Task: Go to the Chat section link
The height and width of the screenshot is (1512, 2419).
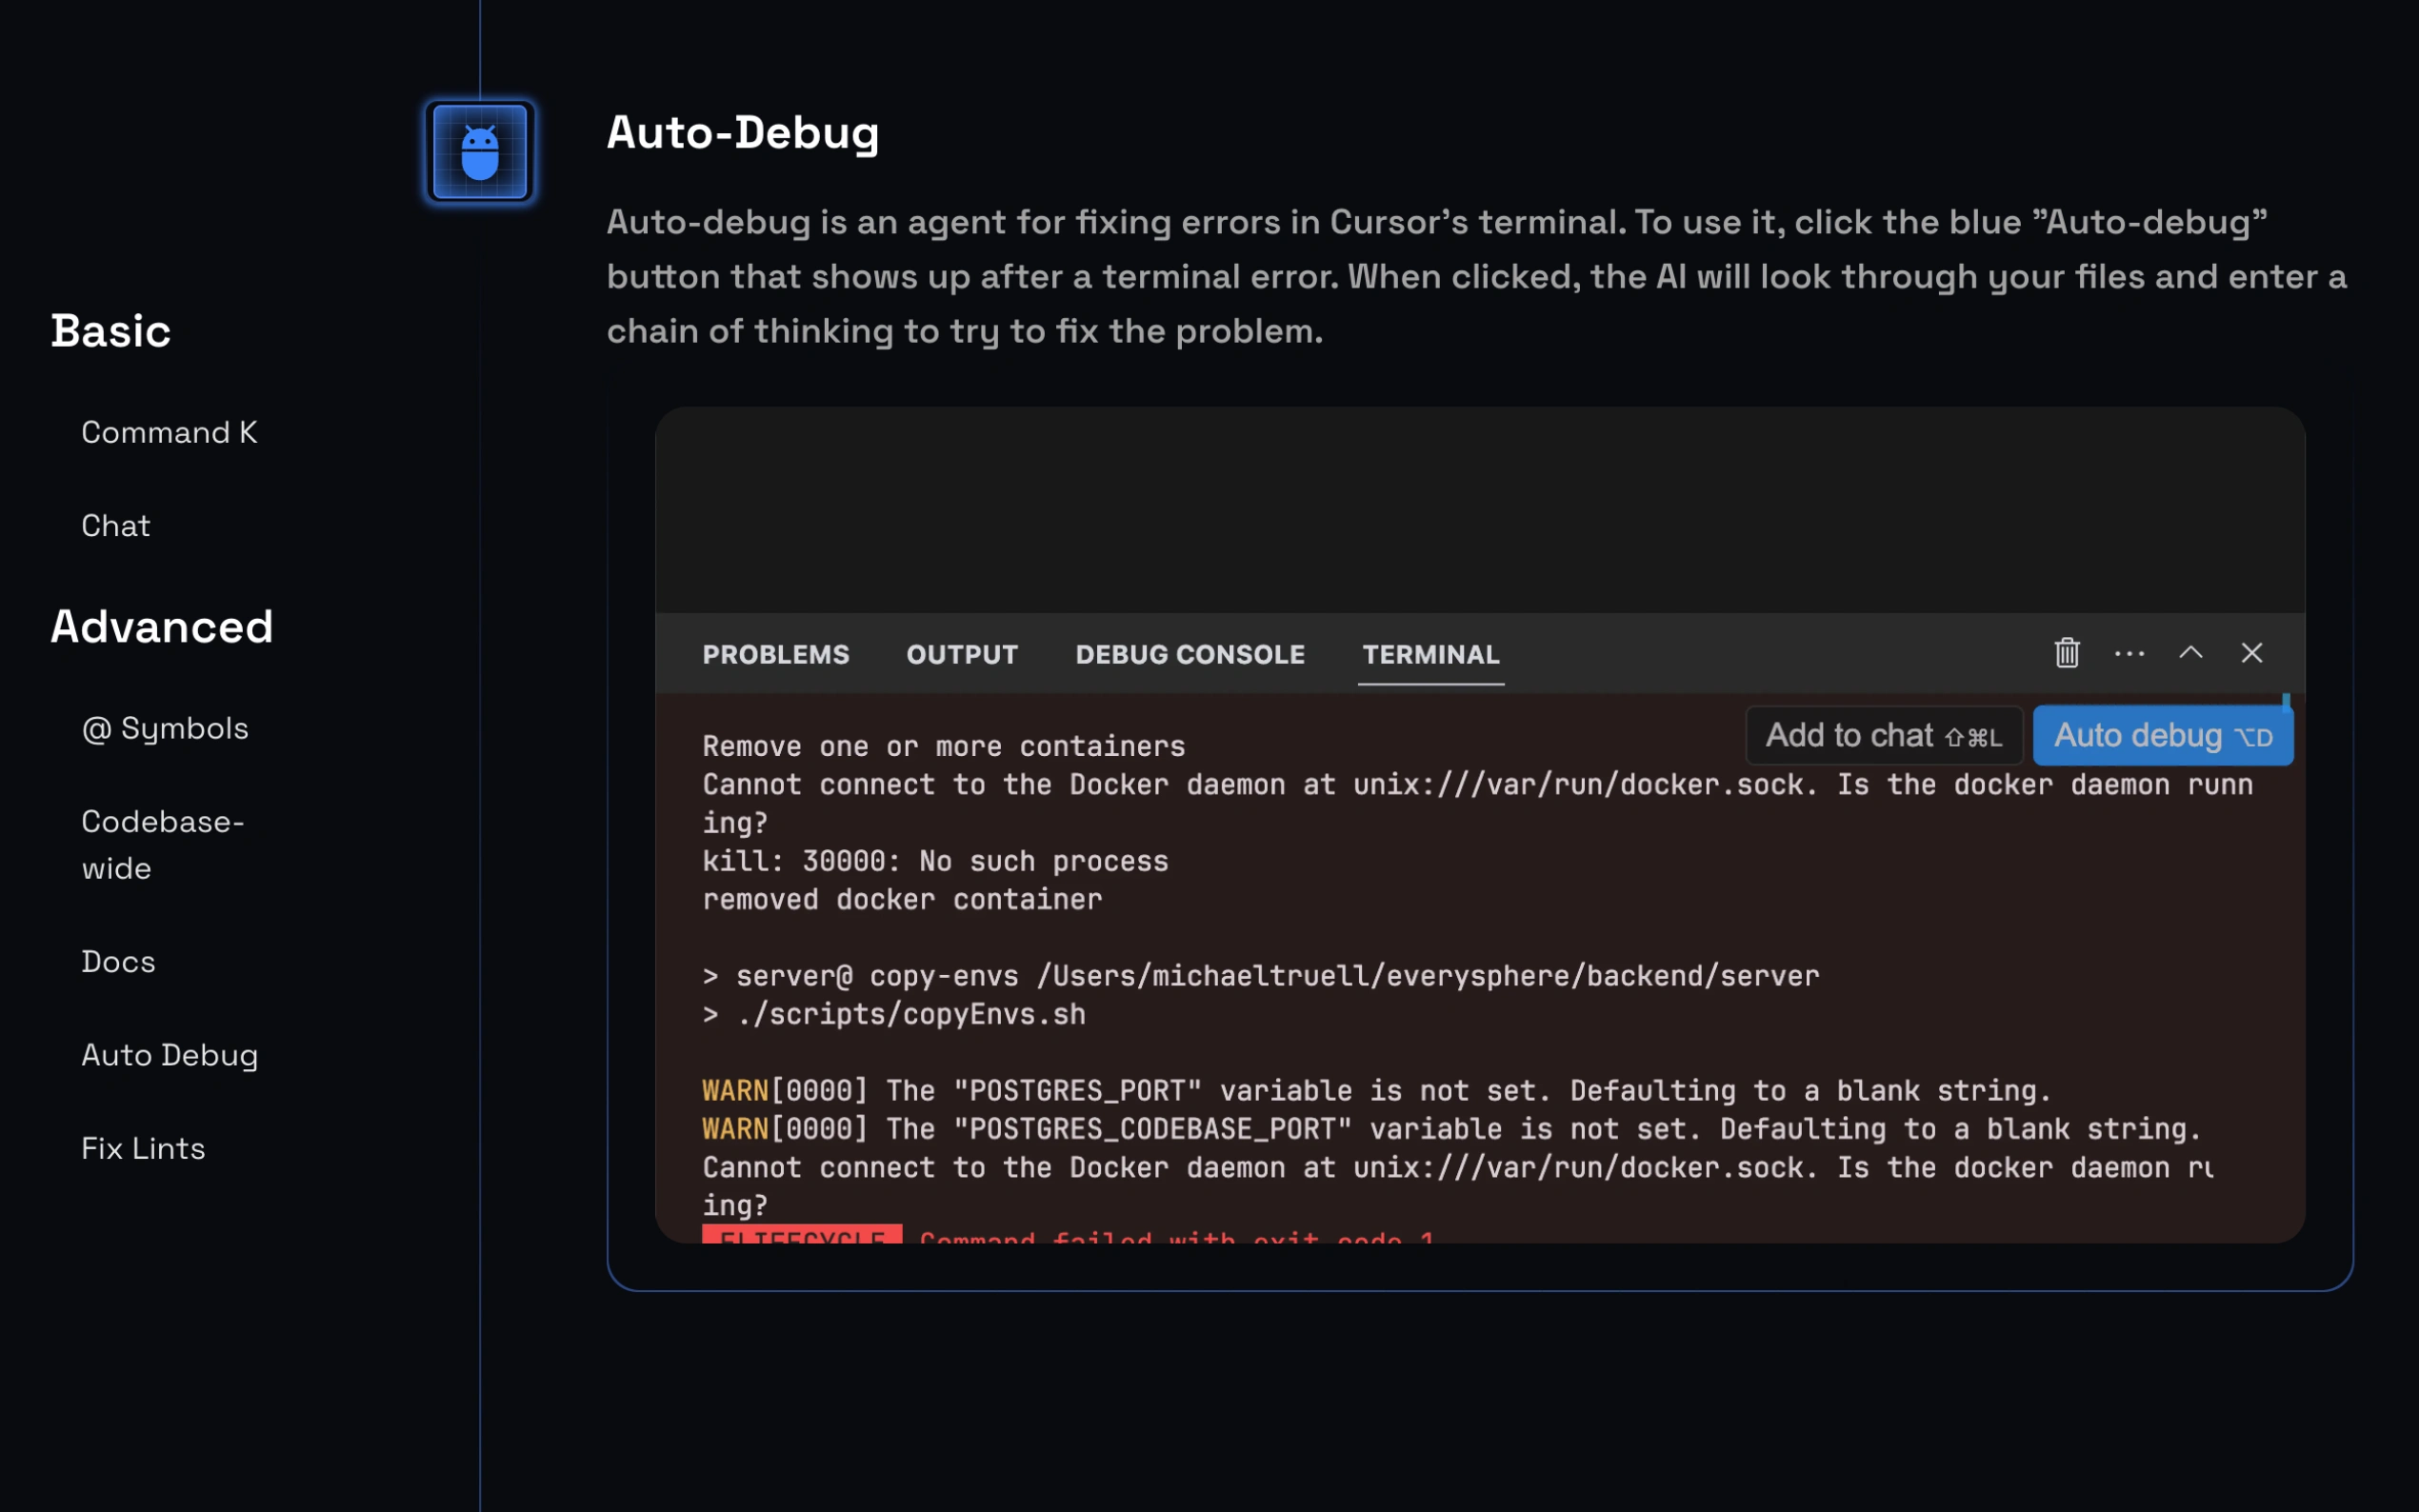Action: click(x=116, y=526)
